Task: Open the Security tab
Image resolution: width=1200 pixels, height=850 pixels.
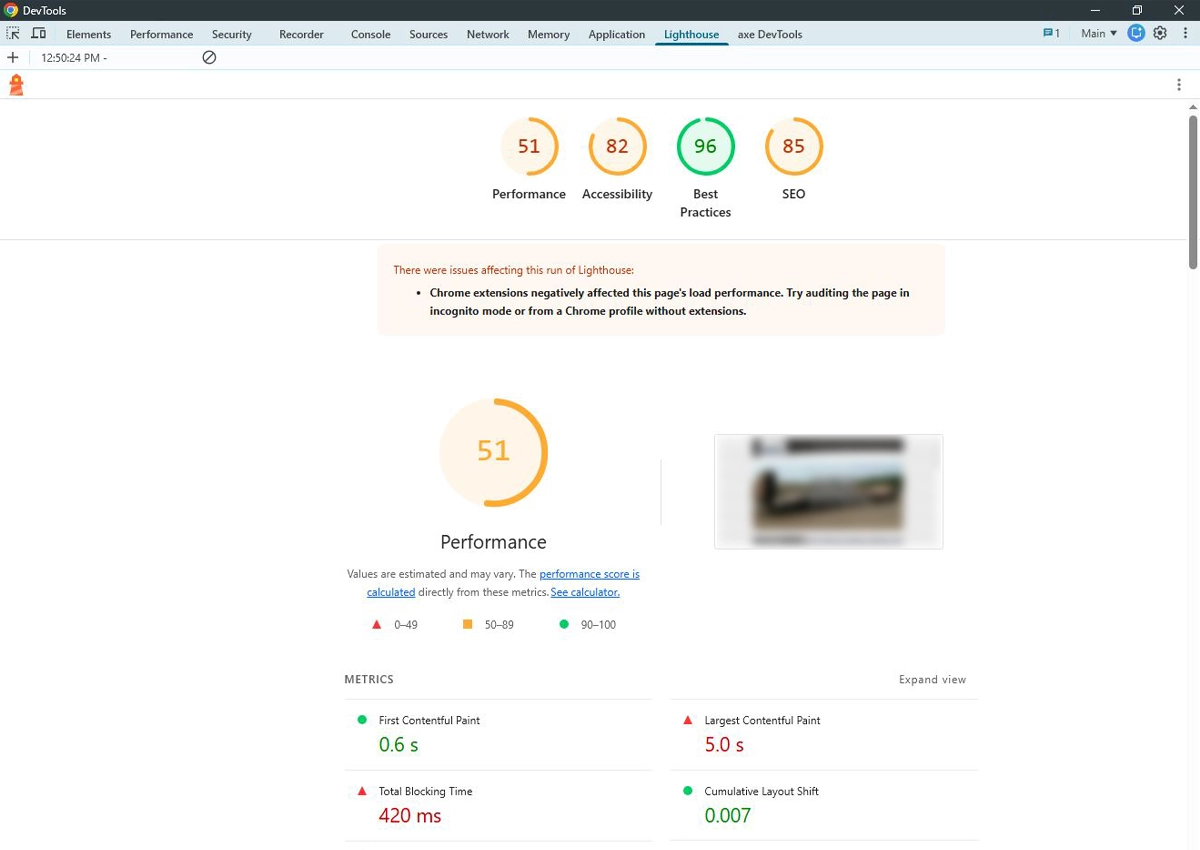Action: (231, 34)
